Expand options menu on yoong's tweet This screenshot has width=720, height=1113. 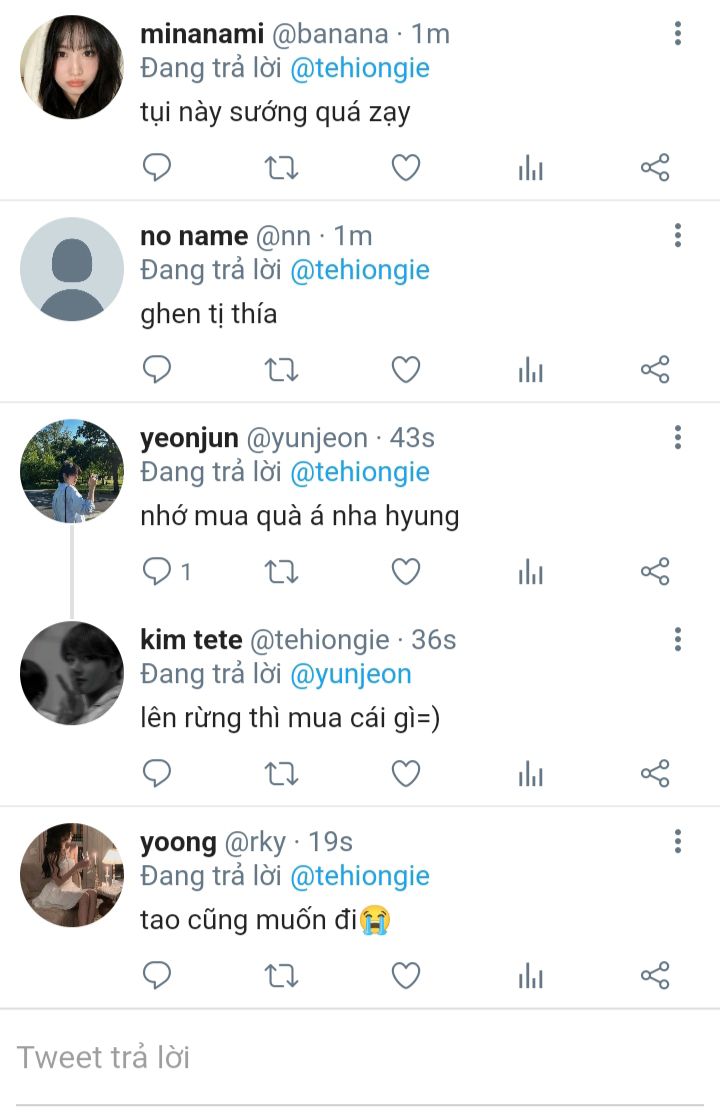pos(678,841)
